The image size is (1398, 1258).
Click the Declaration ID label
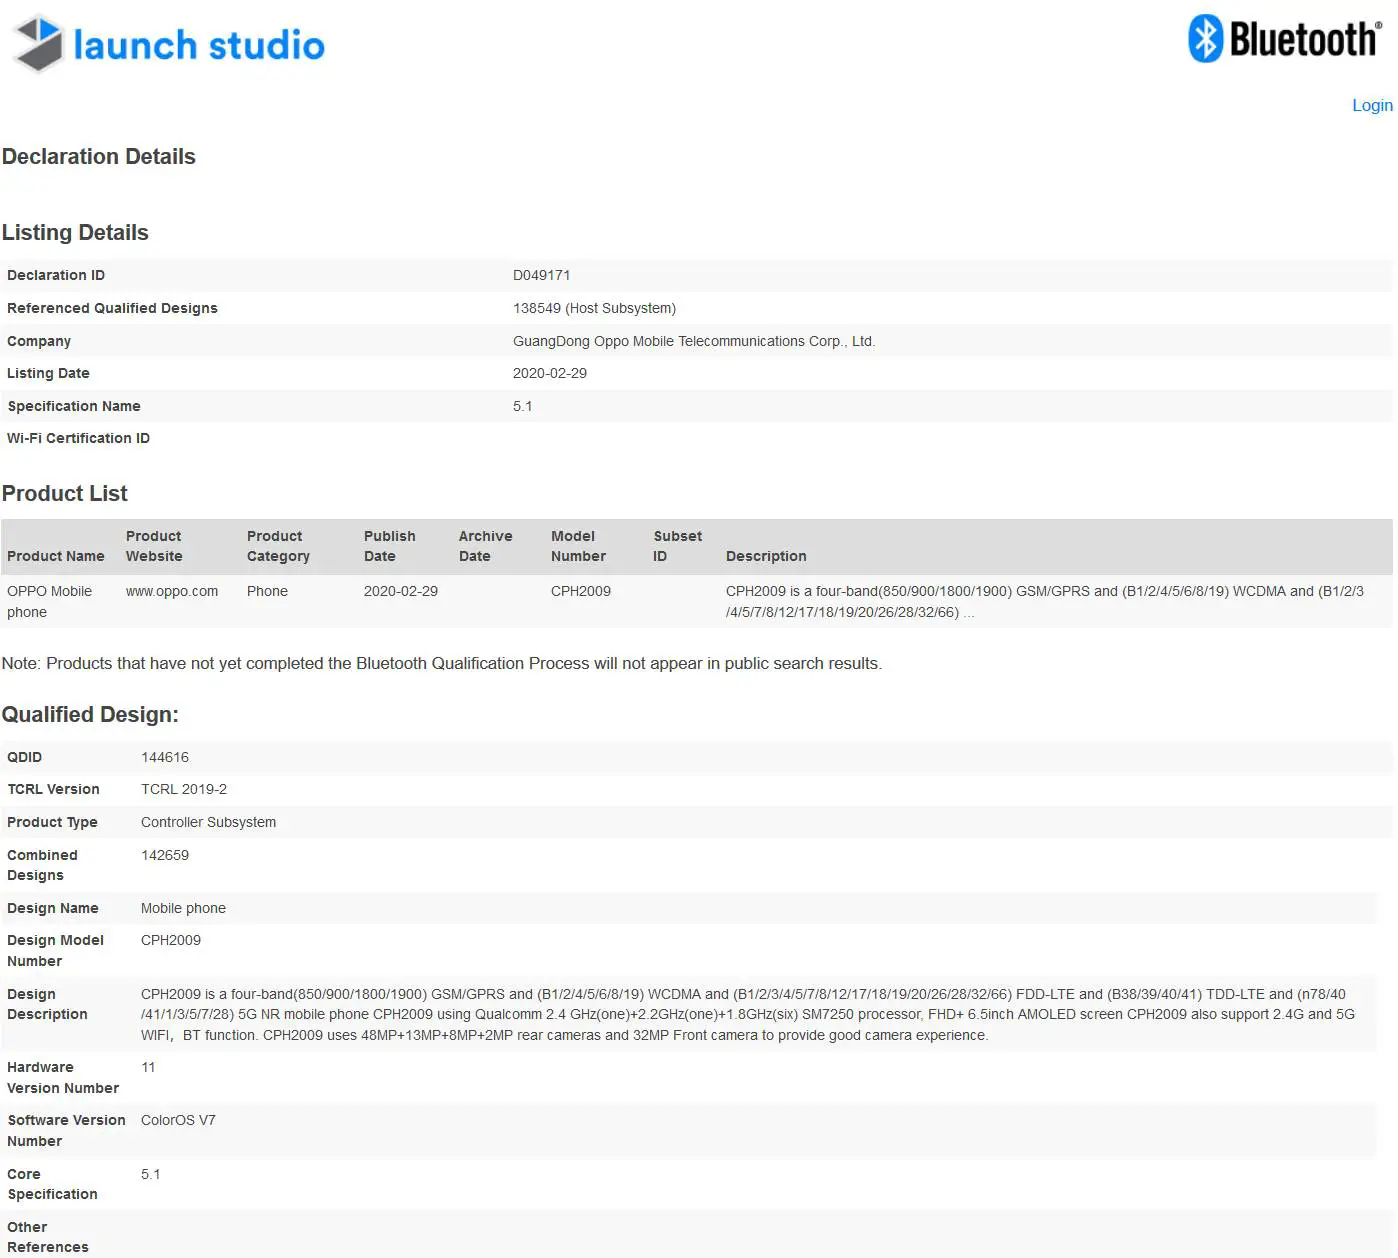[x=56, y=275]
